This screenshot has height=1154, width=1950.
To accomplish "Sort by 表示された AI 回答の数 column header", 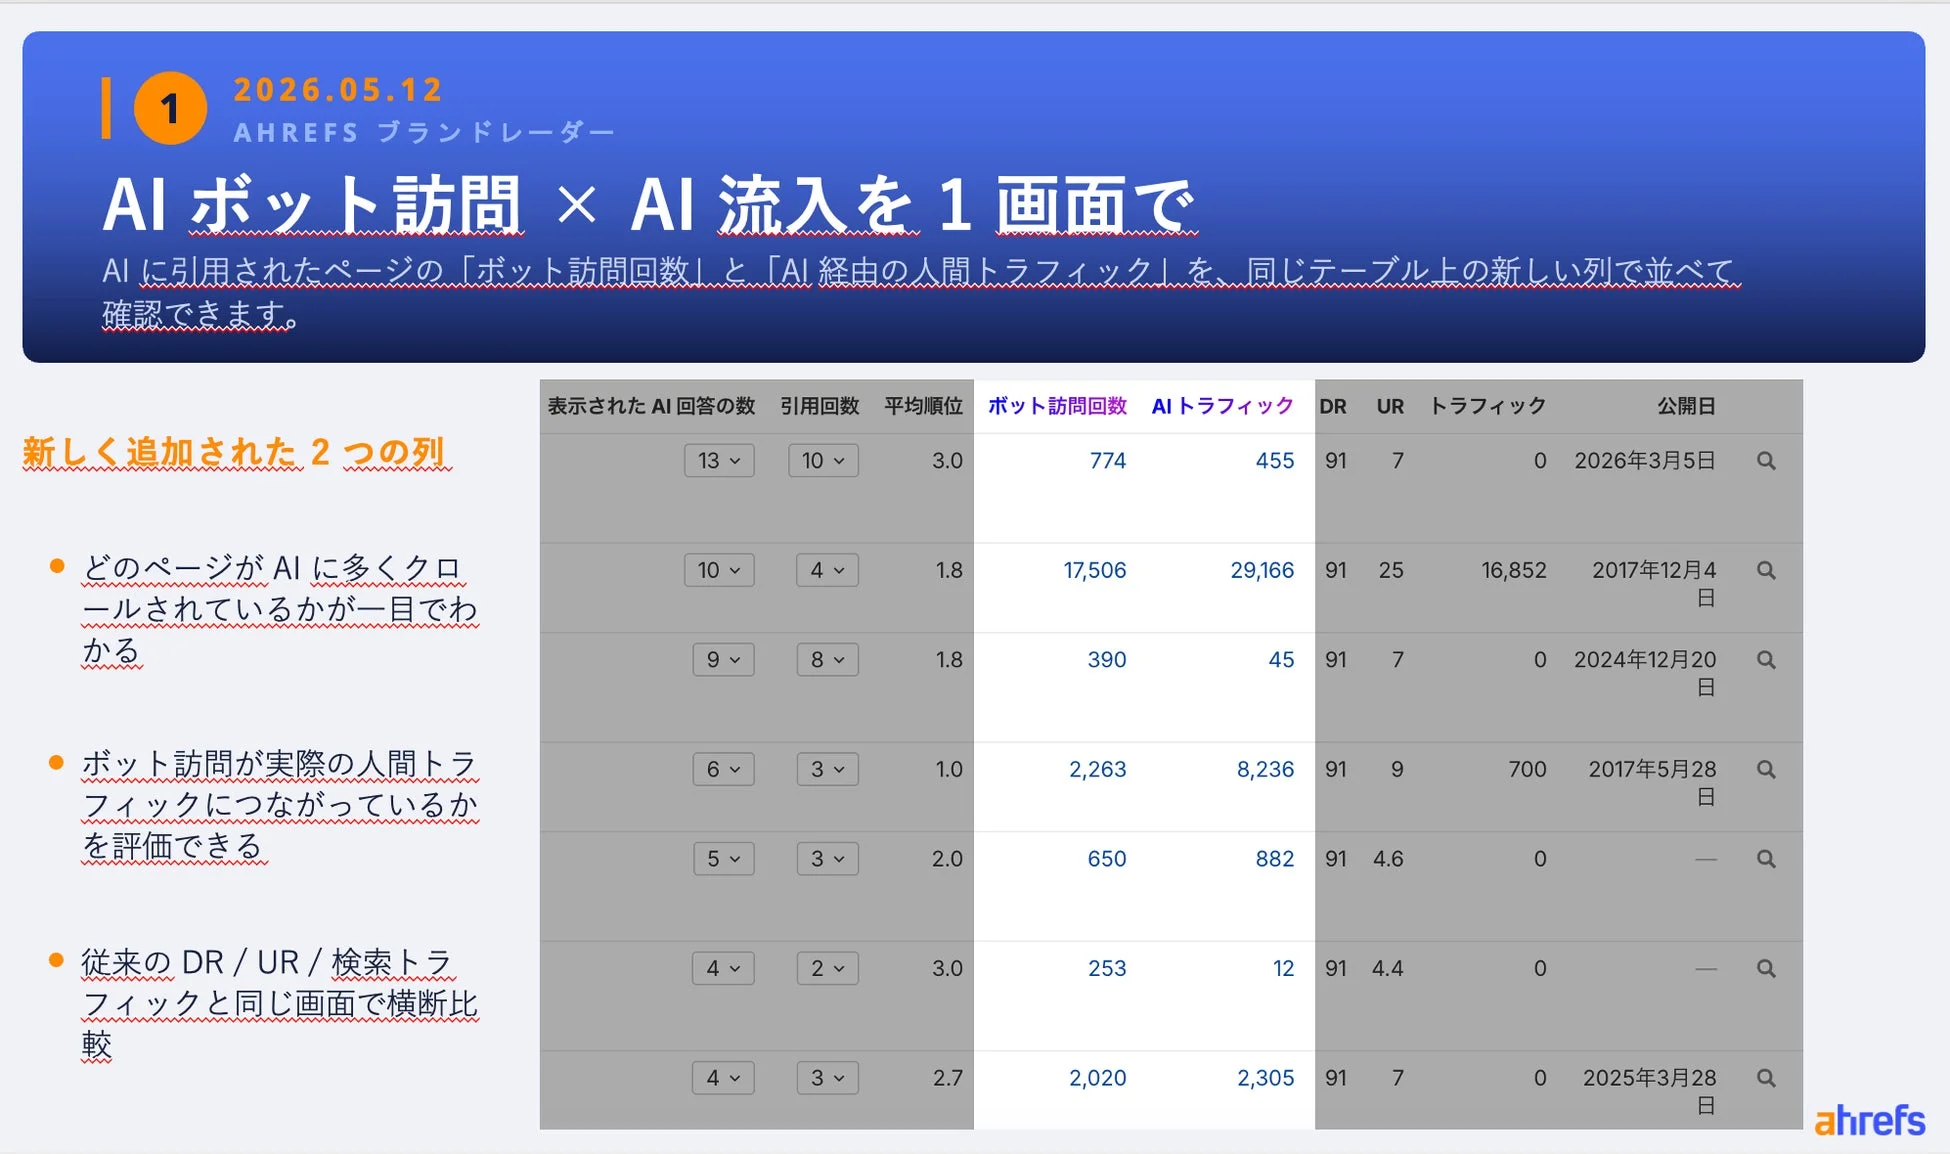I will click(651, 406).
